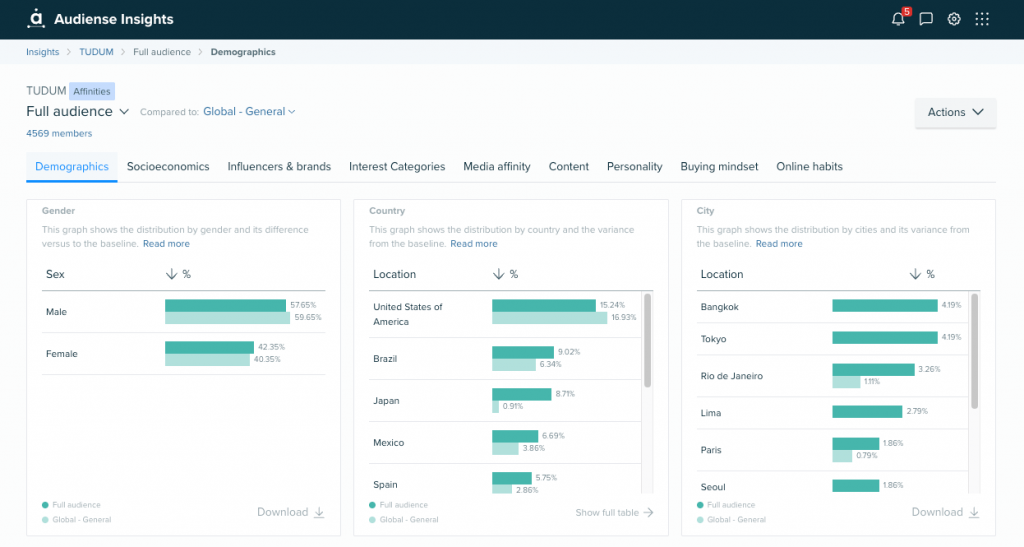Click the Gender card download arrow icon

coord(319,512)
